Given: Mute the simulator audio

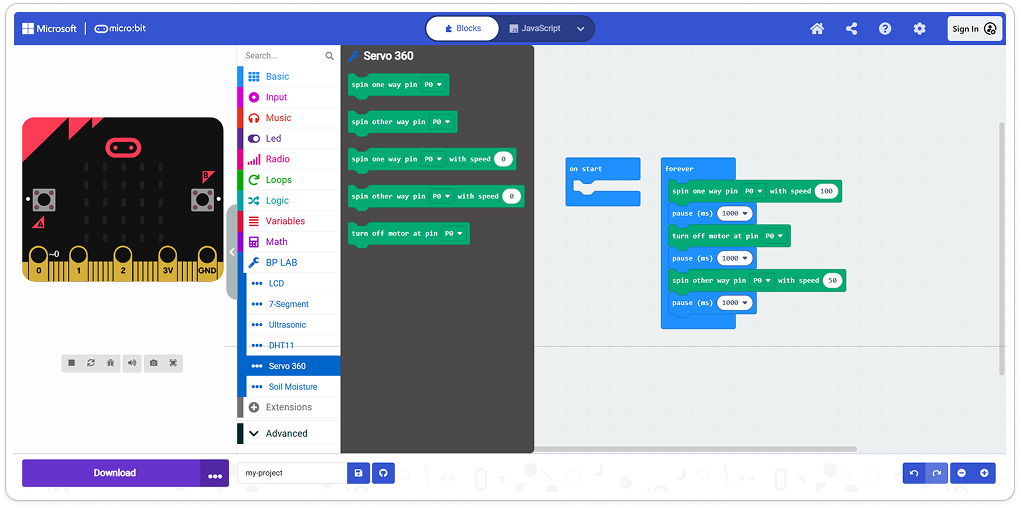Looking at the screenshot, I should coord(132,363).
